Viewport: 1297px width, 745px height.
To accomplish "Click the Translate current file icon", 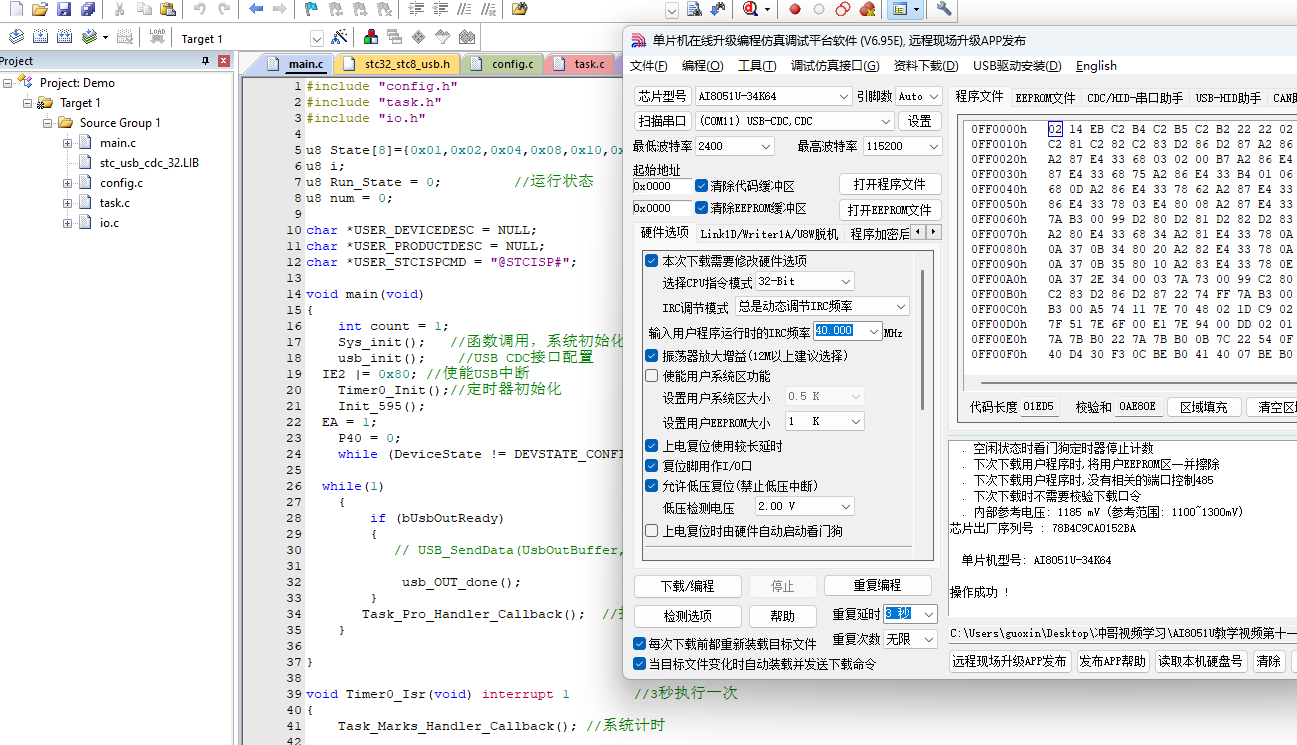I will (x=15, y=37).
